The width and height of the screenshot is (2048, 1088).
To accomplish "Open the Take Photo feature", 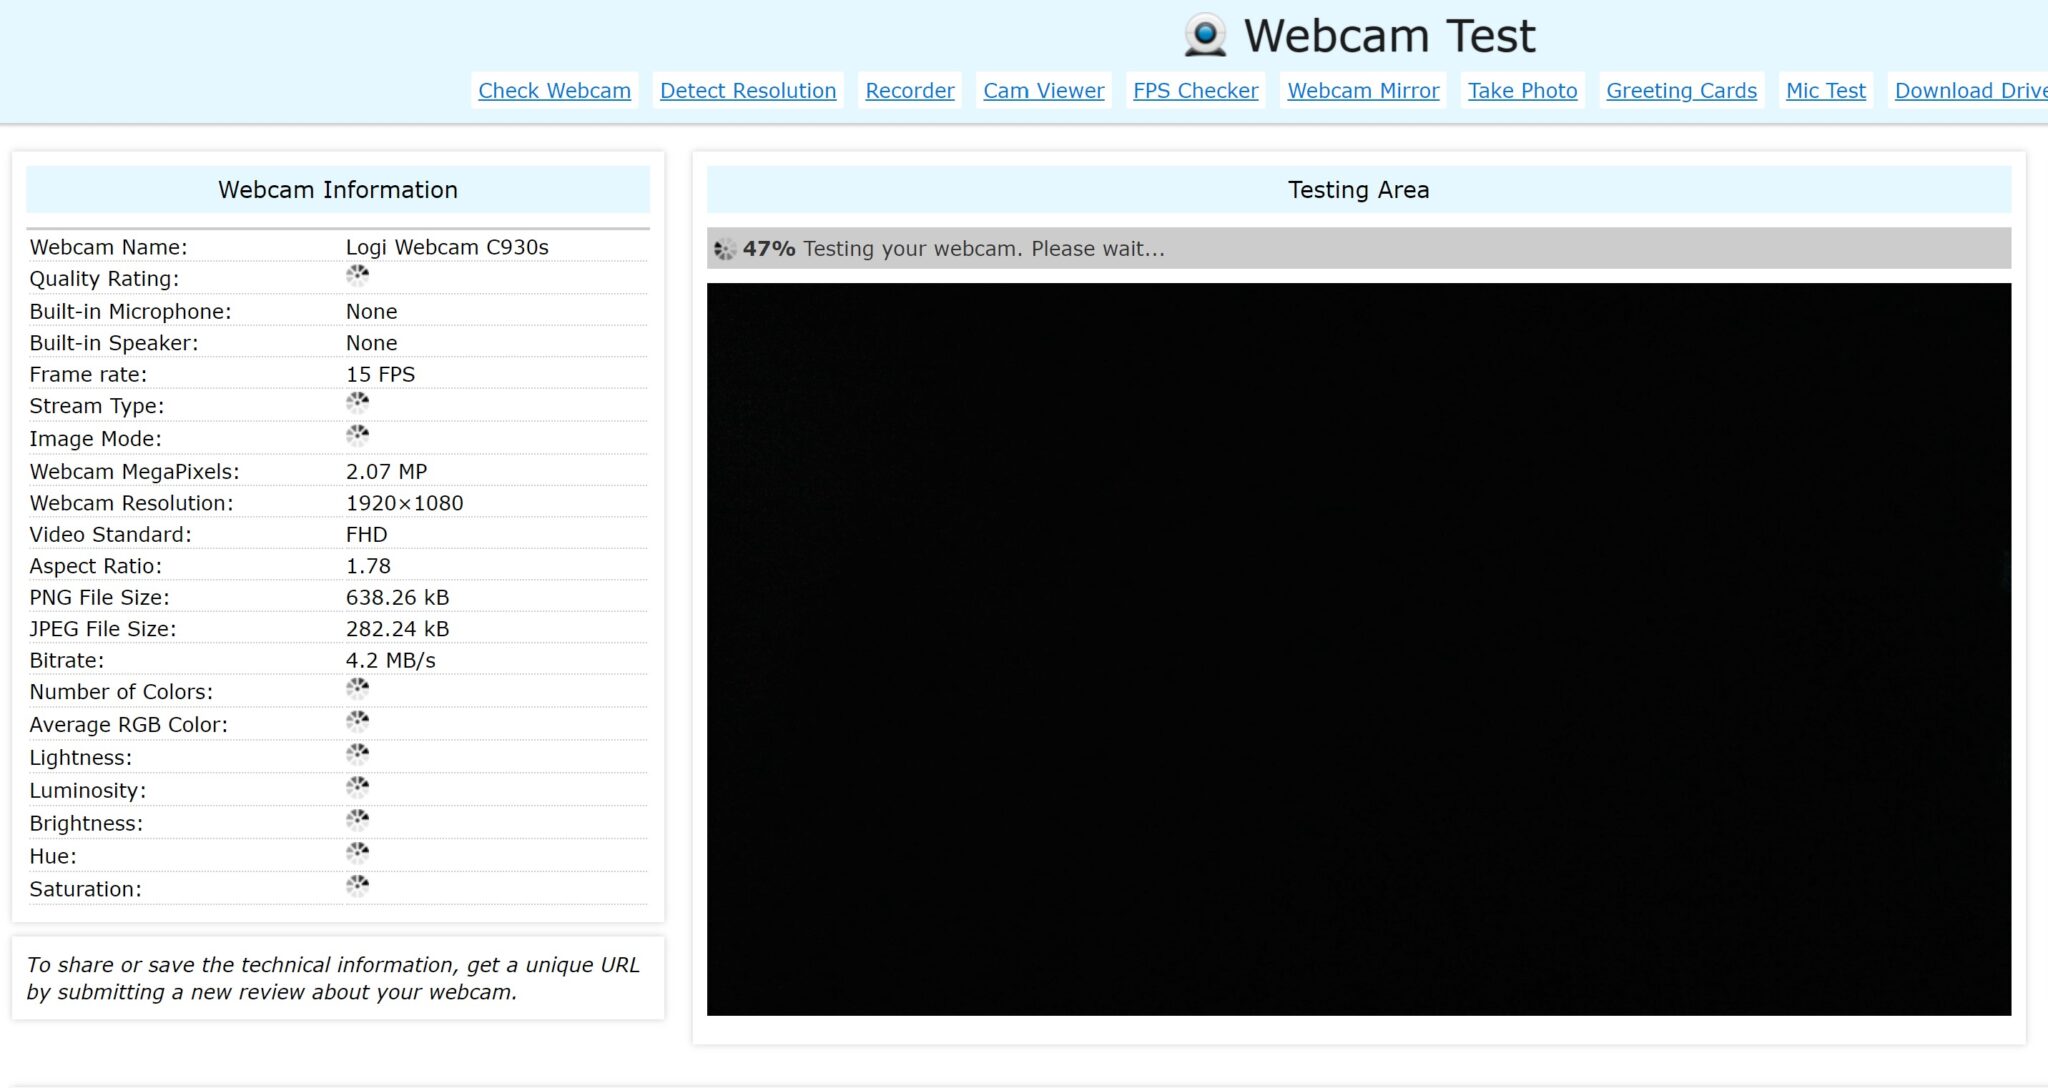I will 1522,90.
